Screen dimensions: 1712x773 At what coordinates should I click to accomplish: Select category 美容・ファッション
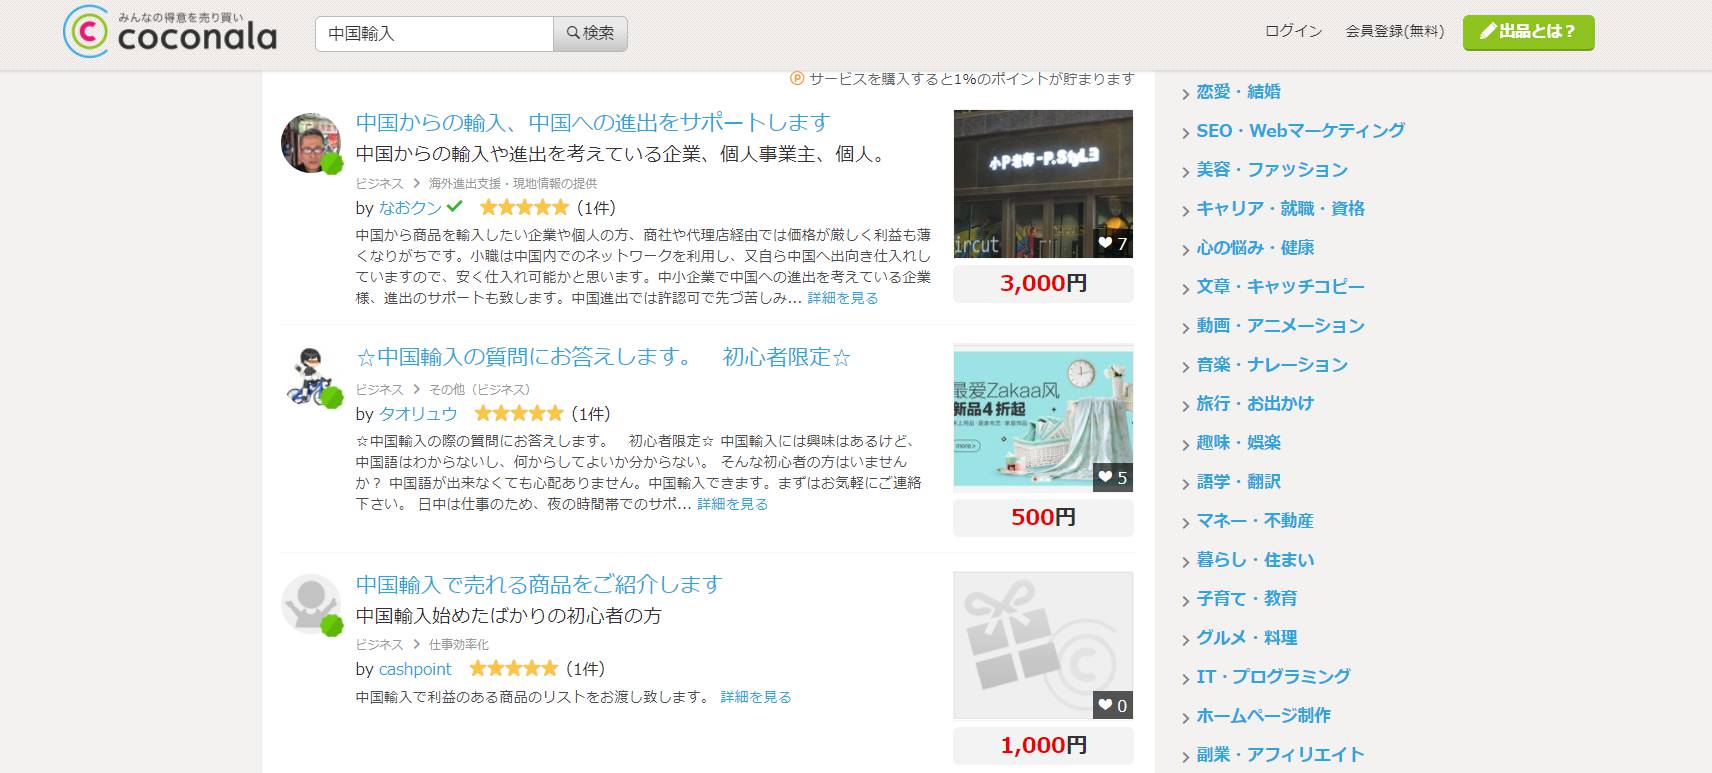1272,170
